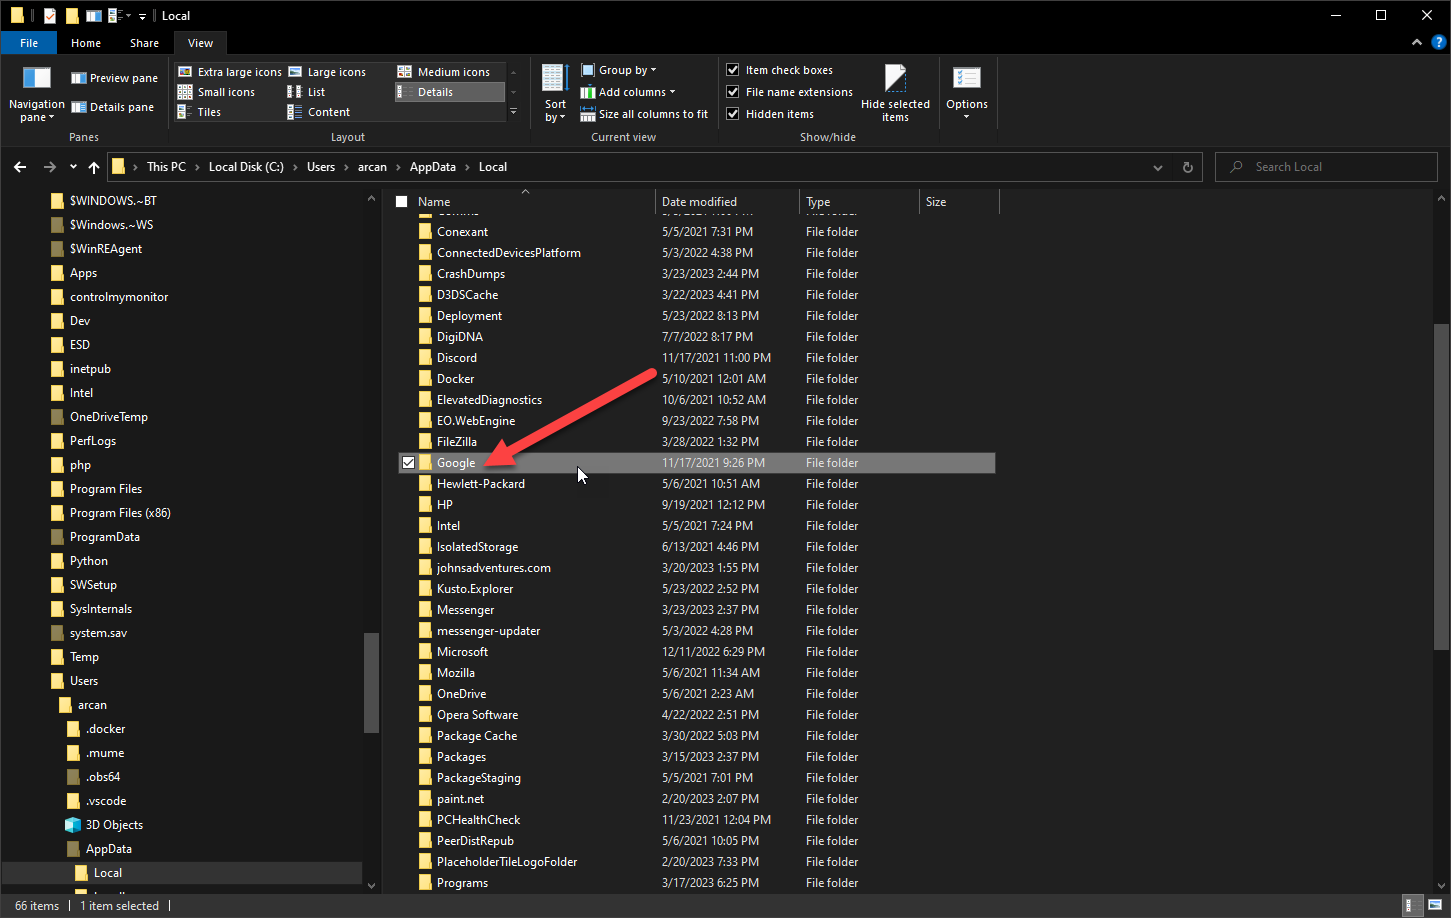Open the Add columns dropdown
Viewport: 1451px width, 918px height.
click(x=630, y=92)
